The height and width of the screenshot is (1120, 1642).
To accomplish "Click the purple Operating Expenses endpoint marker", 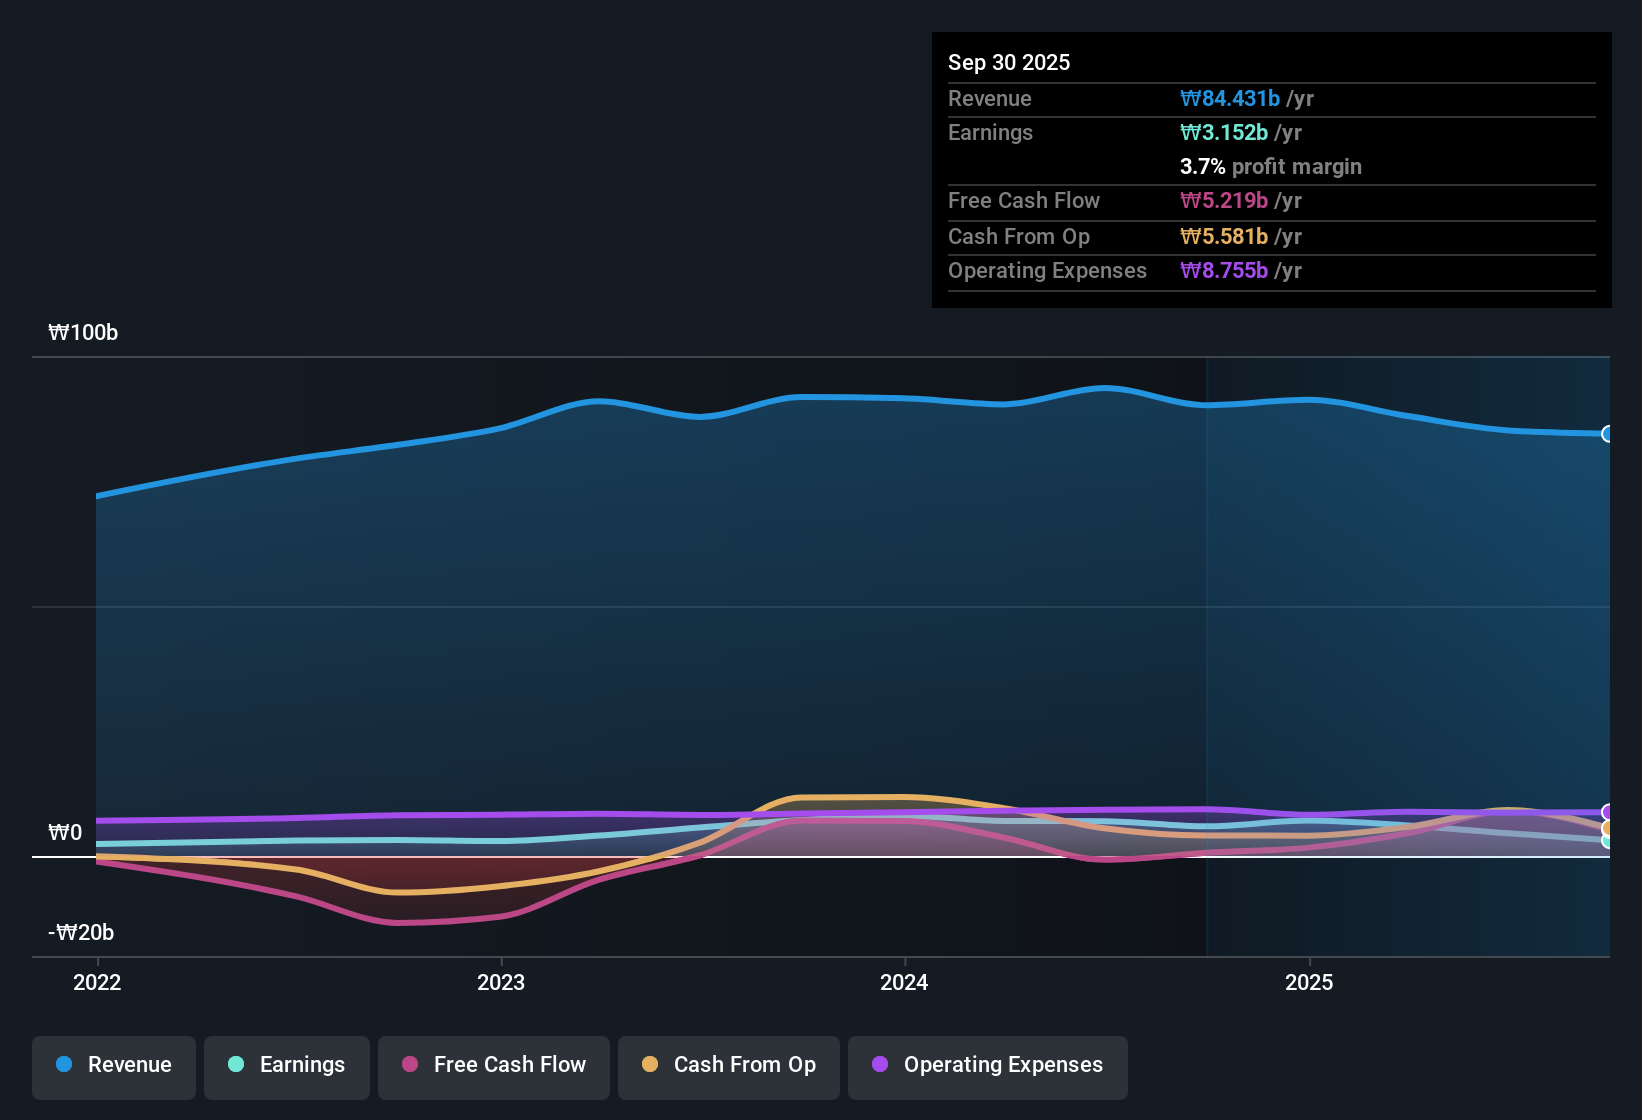I will (x=1607, y=811).
